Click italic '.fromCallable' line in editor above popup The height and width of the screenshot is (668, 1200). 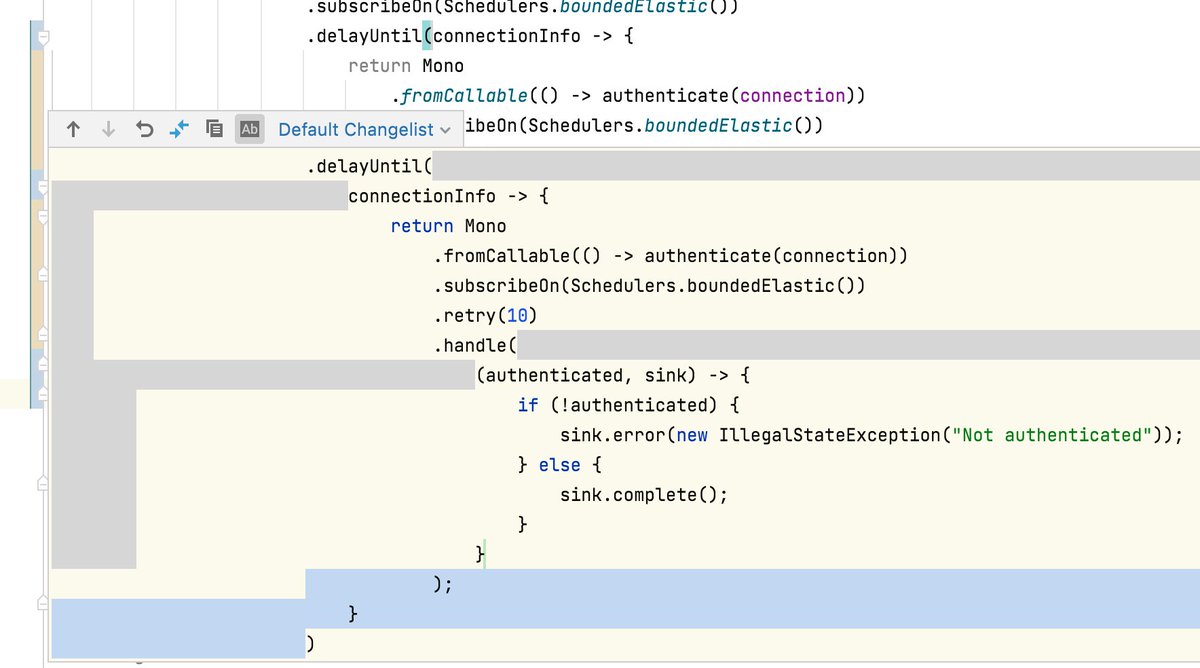(627, 96)
